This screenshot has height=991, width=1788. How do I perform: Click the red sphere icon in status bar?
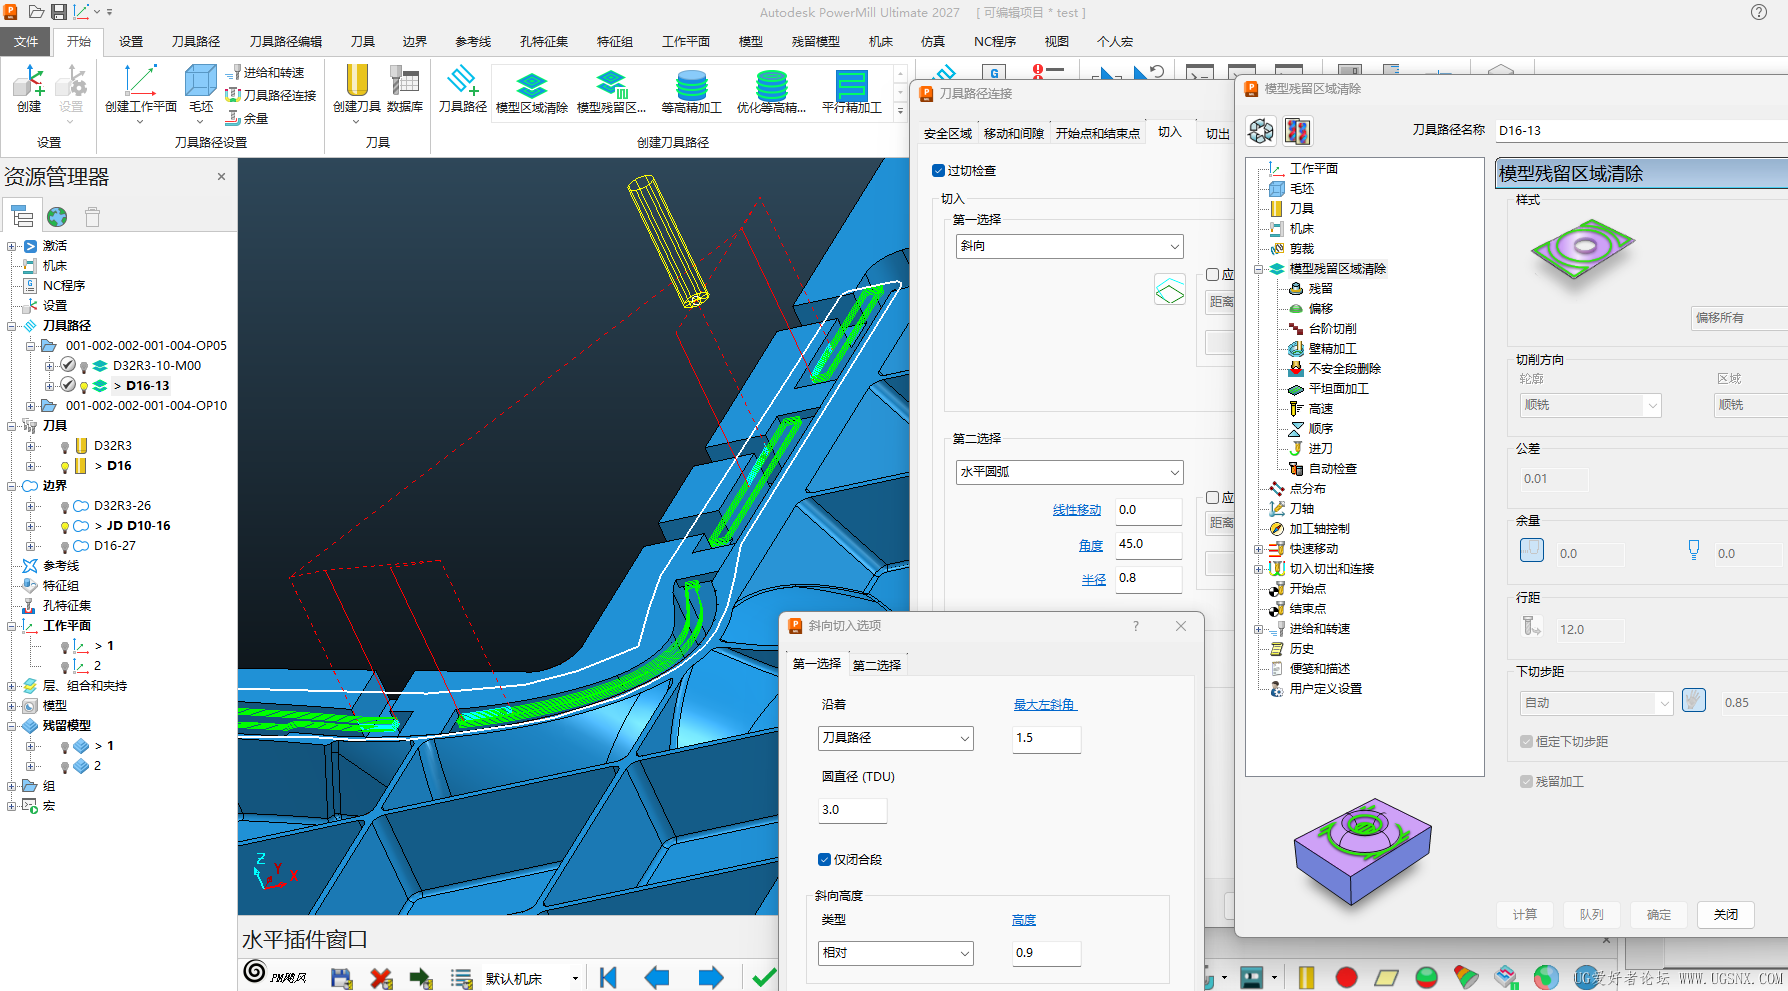1347,977
